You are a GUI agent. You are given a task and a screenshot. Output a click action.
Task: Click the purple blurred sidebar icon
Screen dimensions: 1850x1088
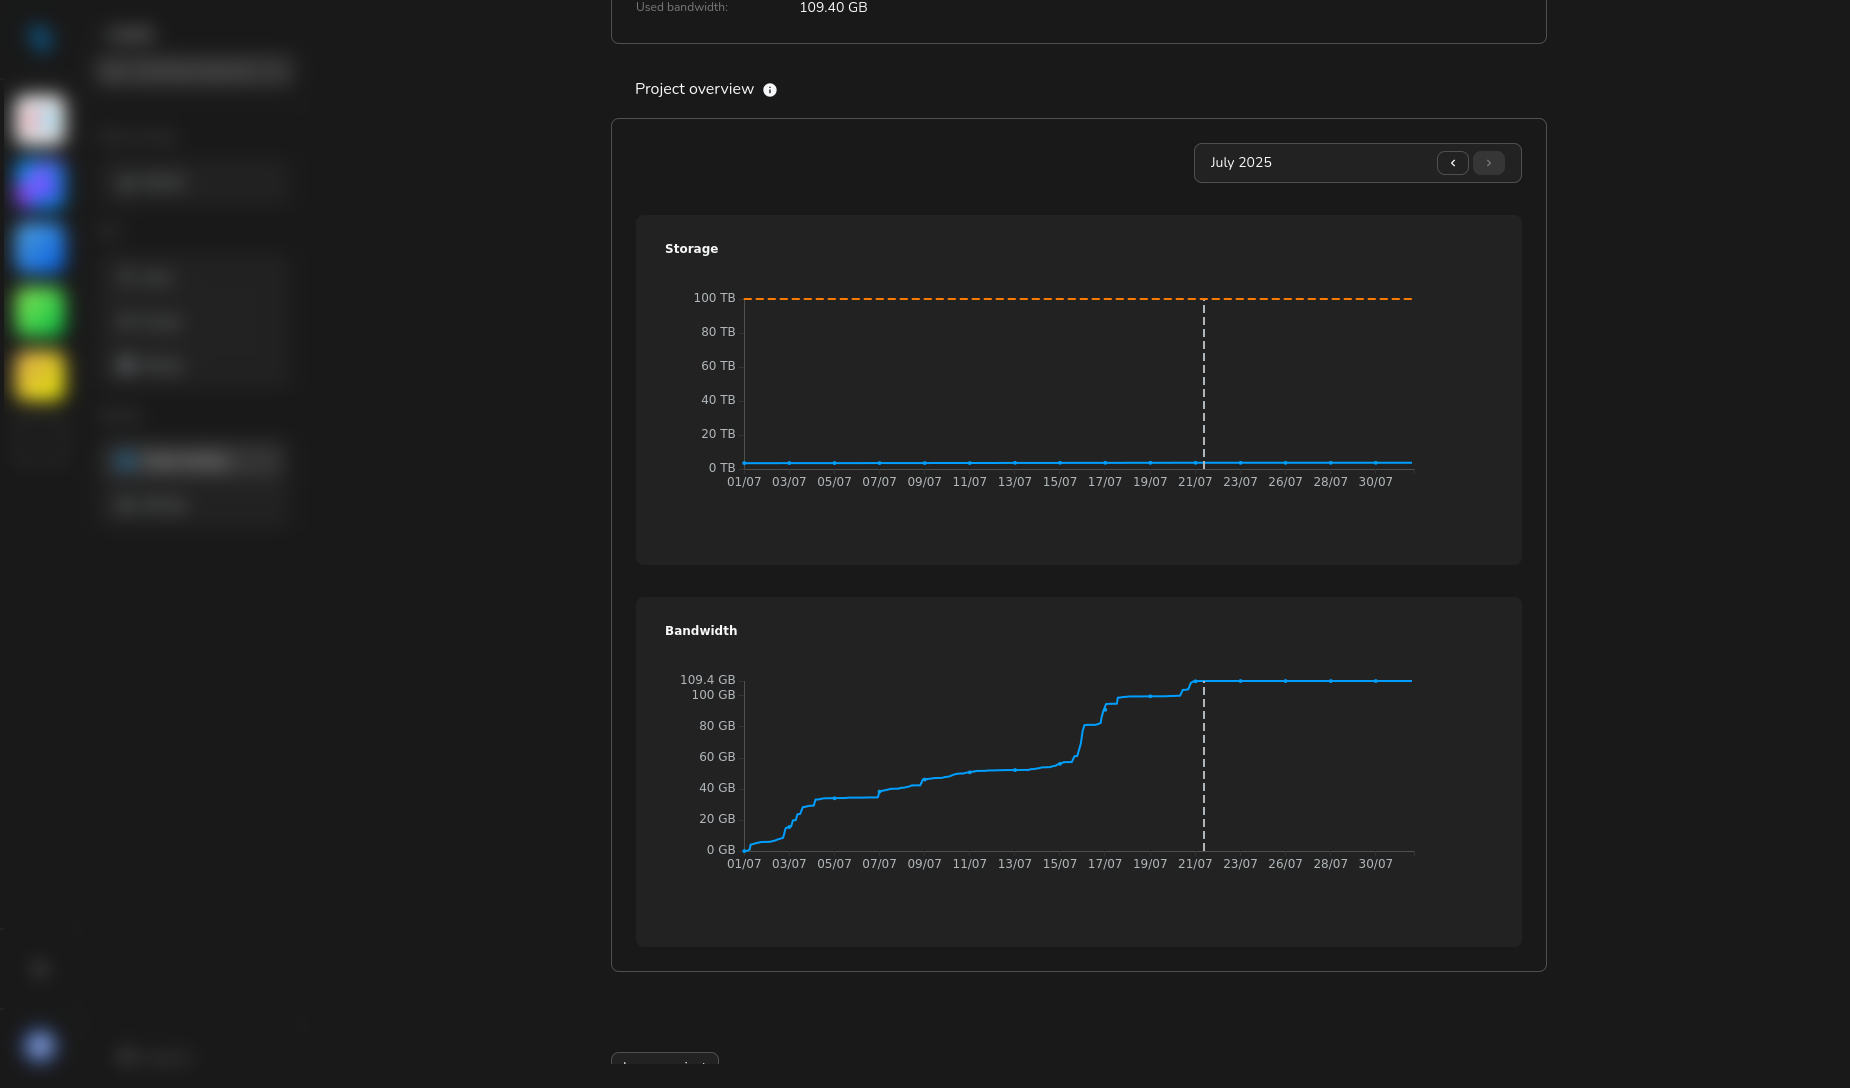click(x=40, y=184)
